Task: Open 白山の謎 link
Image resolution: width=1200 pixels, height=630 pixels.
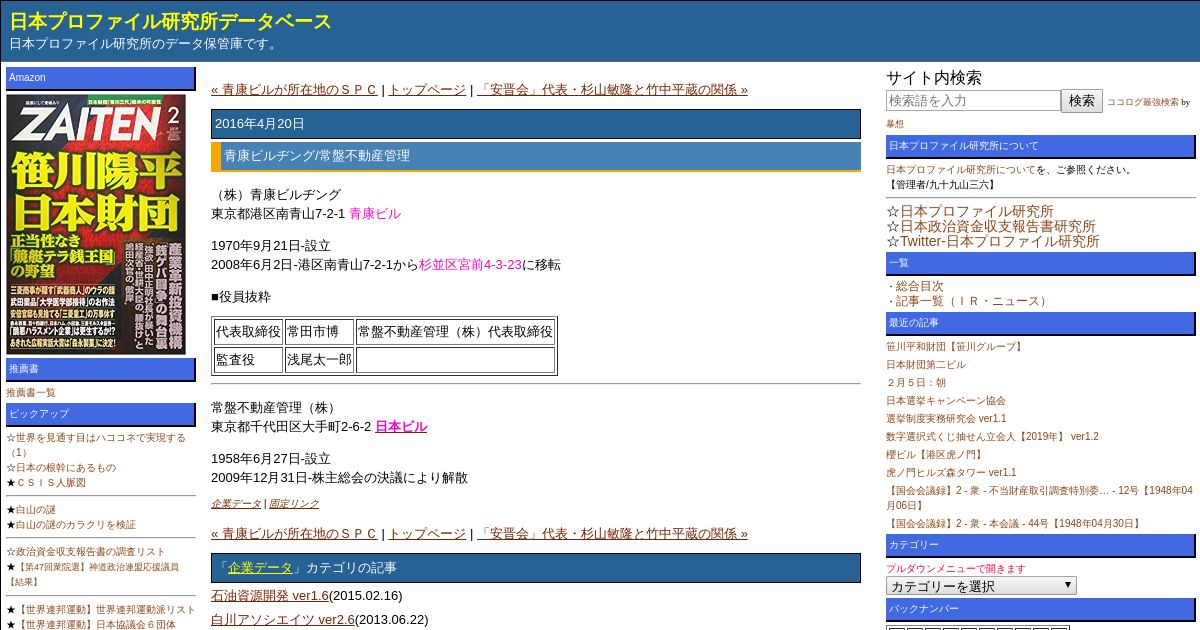Action: tap(36, 509)
